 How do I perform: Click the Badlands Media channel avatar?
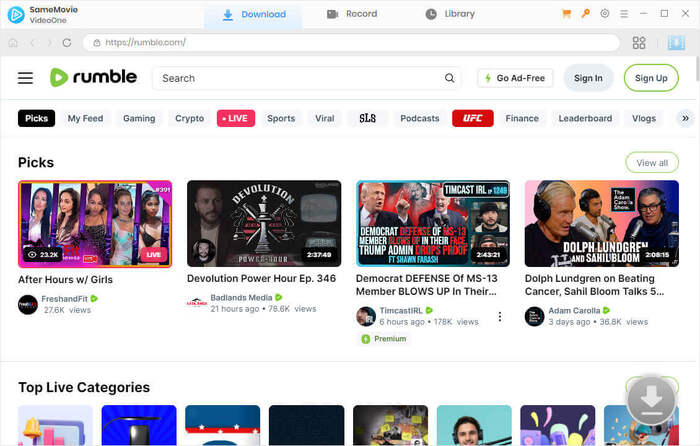[x=196, y=303]
